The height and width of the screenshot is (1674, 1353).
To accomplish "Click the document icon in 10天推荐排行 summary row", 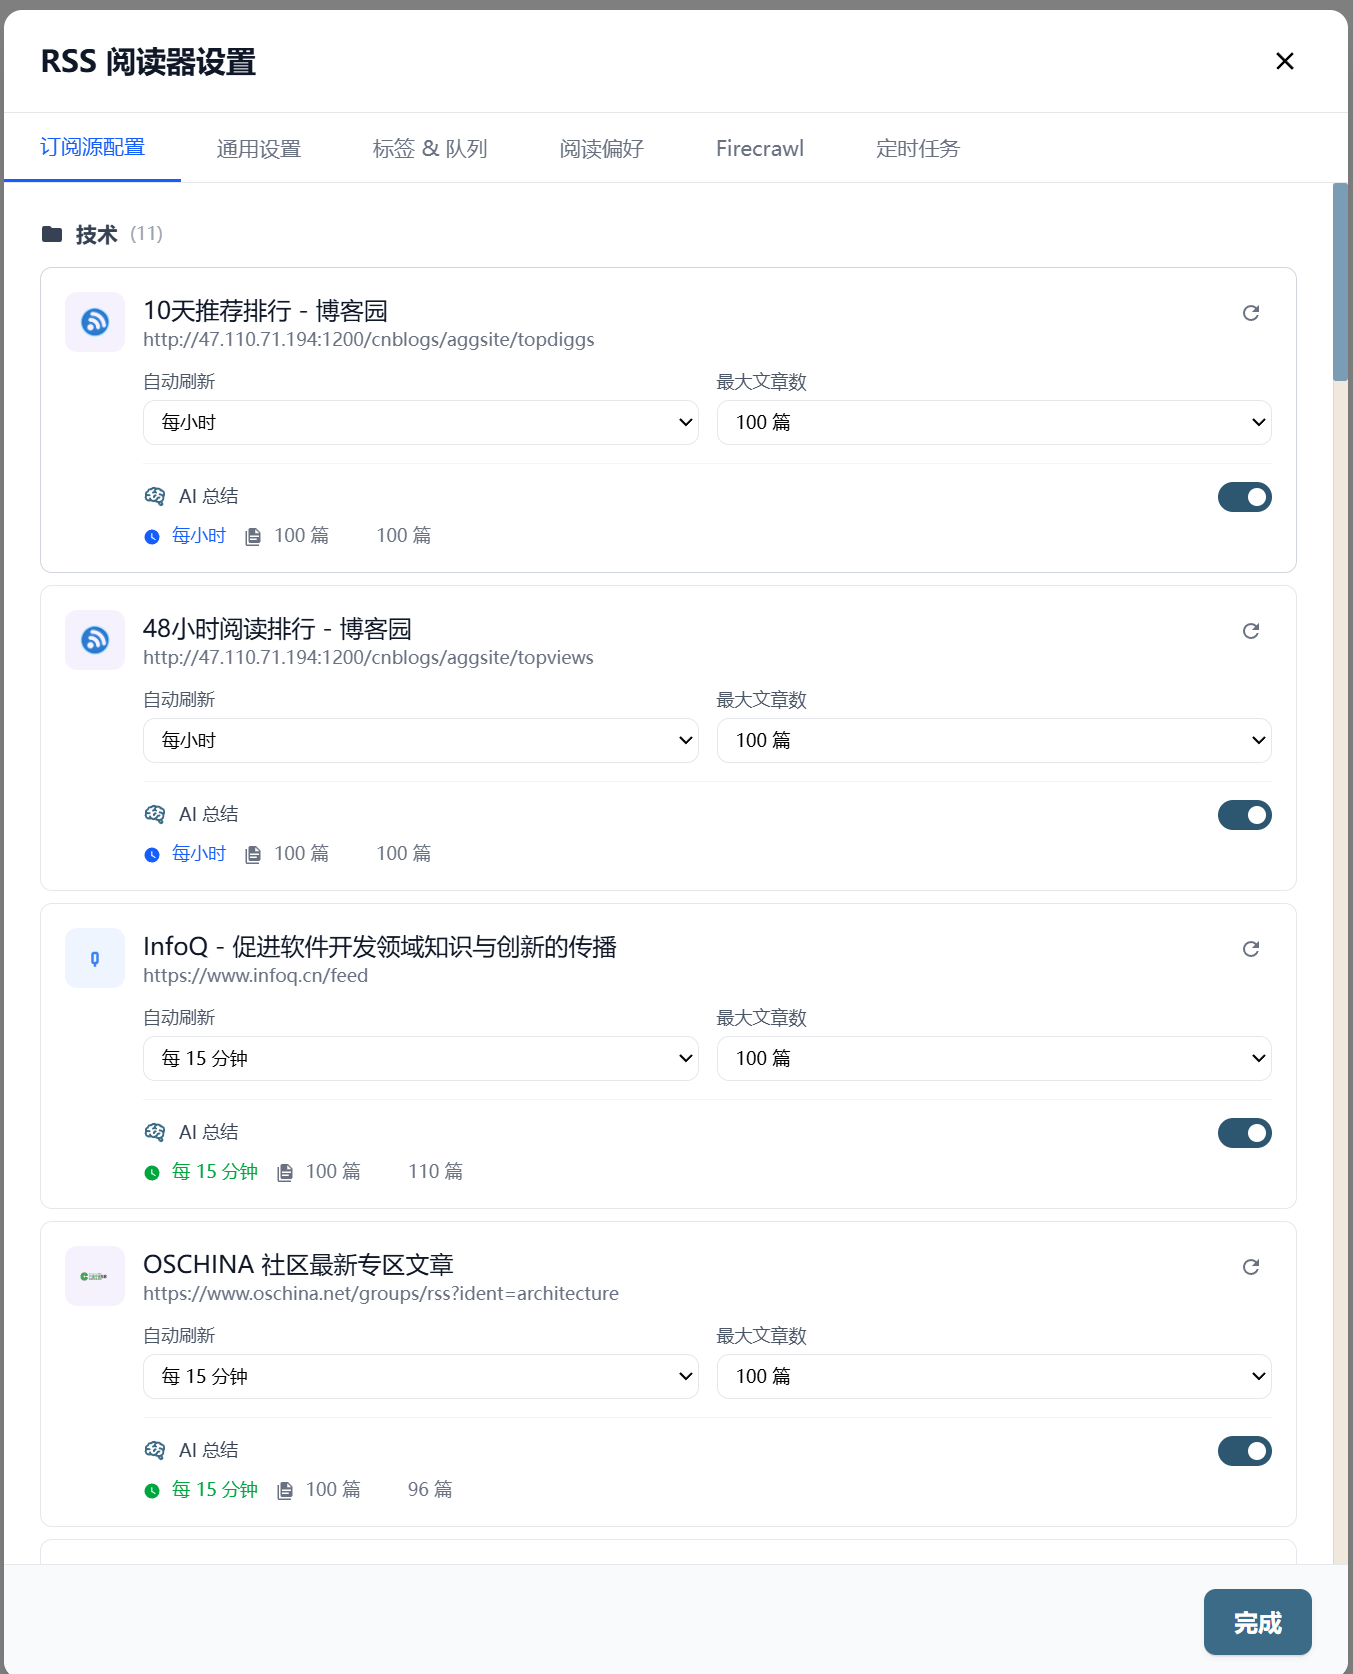I will [x=253, y=537].
